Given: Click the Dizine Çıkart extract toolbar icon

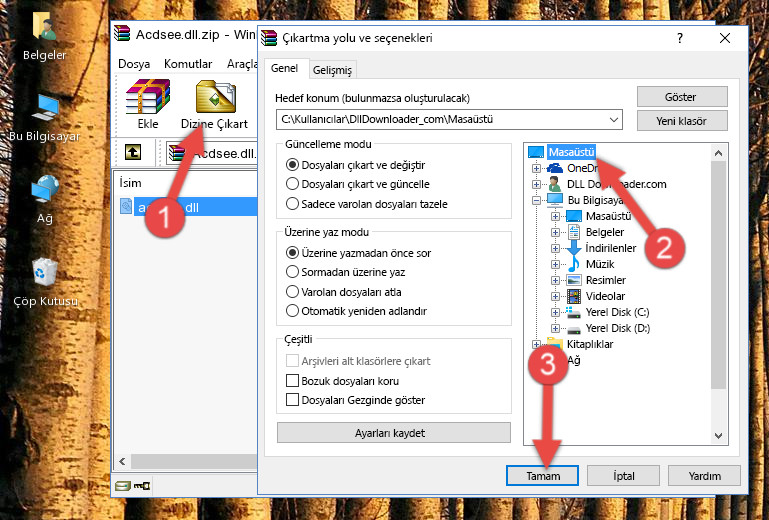Looking at the screenshot, I should click(214, 104).
